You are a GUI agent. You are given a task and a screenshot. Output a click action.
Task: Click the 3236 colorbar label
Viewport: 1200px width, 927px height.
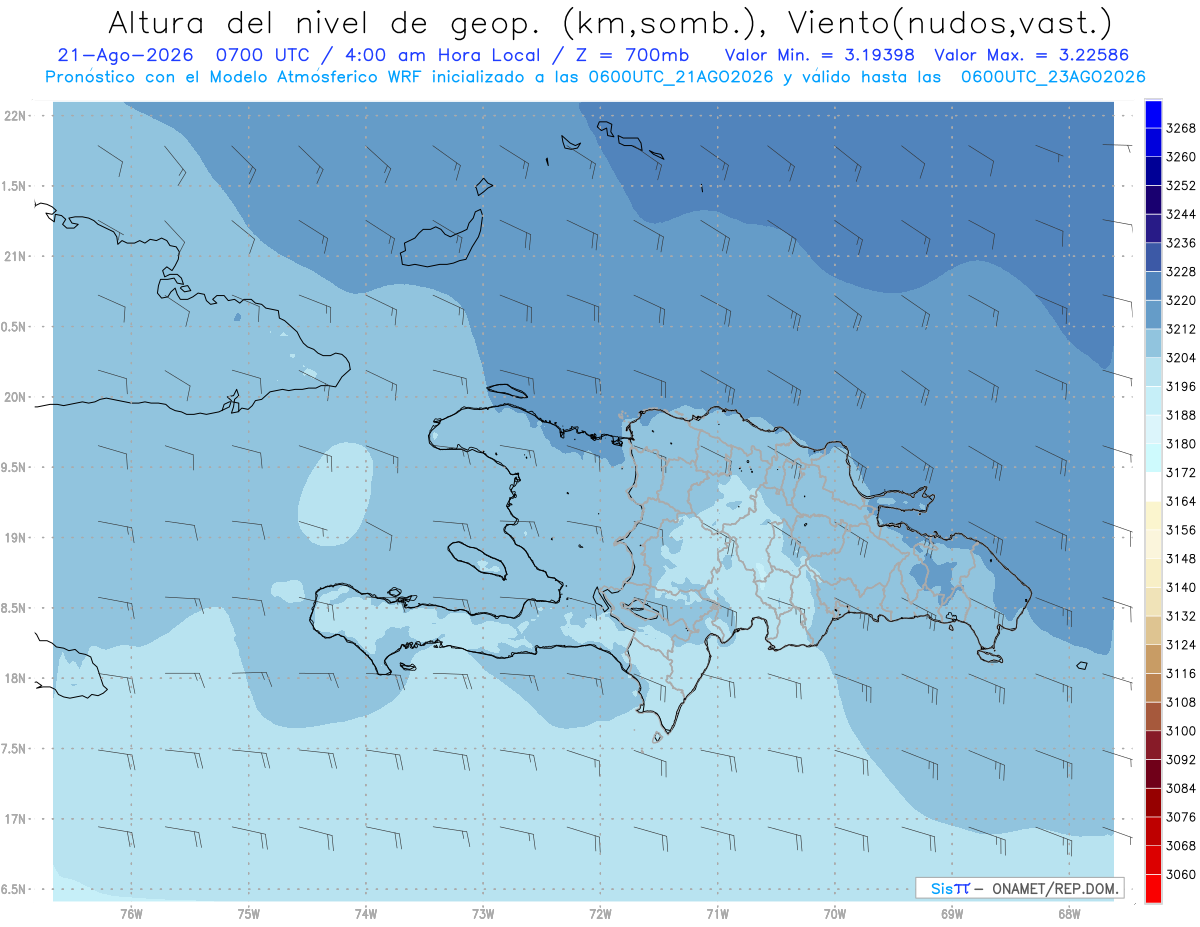[x=1181, y=243]
